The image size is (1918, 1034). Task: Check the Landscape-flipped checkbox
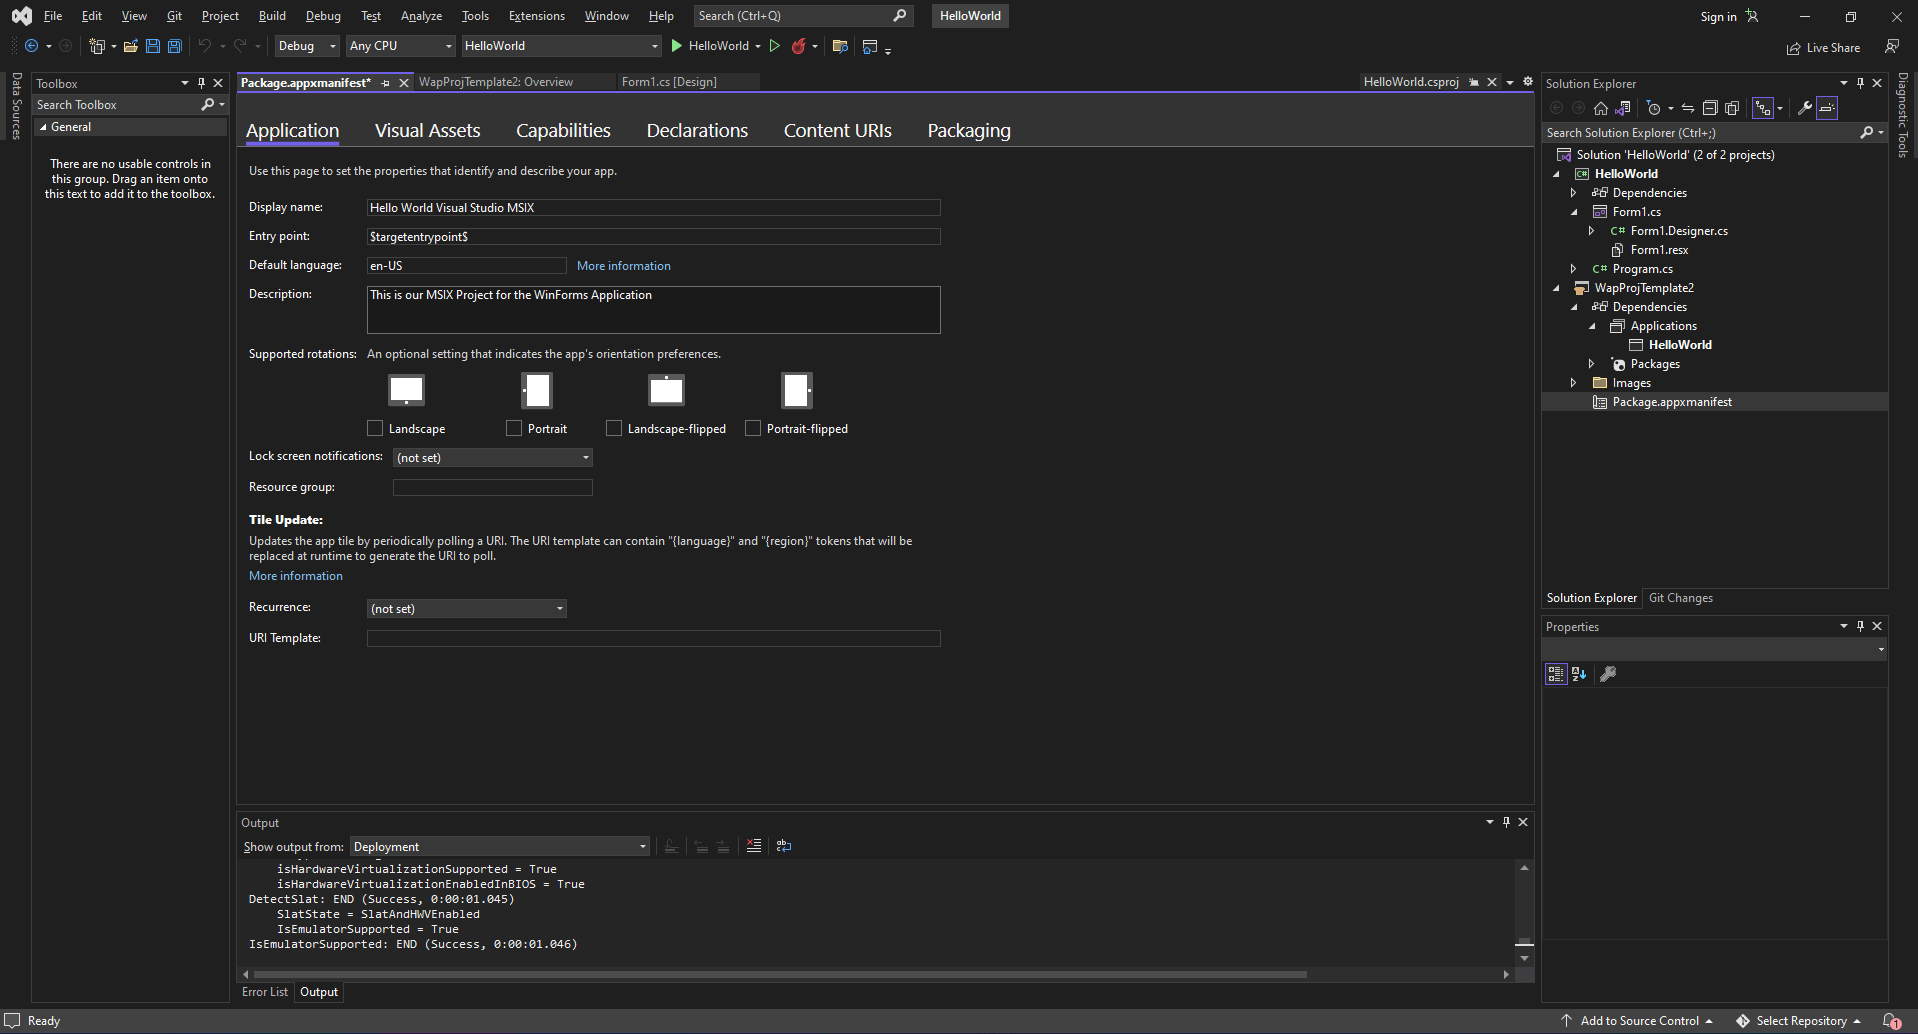[x=614, y=428]
